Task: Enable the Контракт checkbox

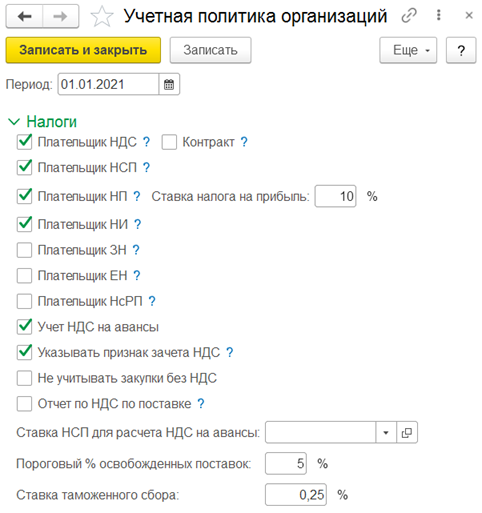Action: 169,142
